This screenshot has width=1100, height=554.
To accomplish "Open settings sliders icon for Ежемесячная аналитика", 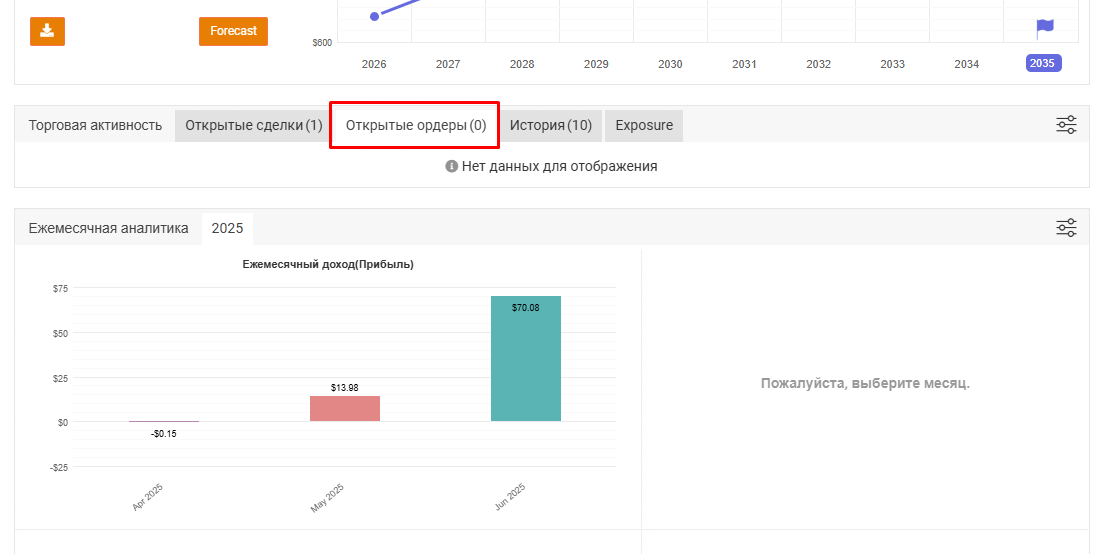I will [1066, 228].
